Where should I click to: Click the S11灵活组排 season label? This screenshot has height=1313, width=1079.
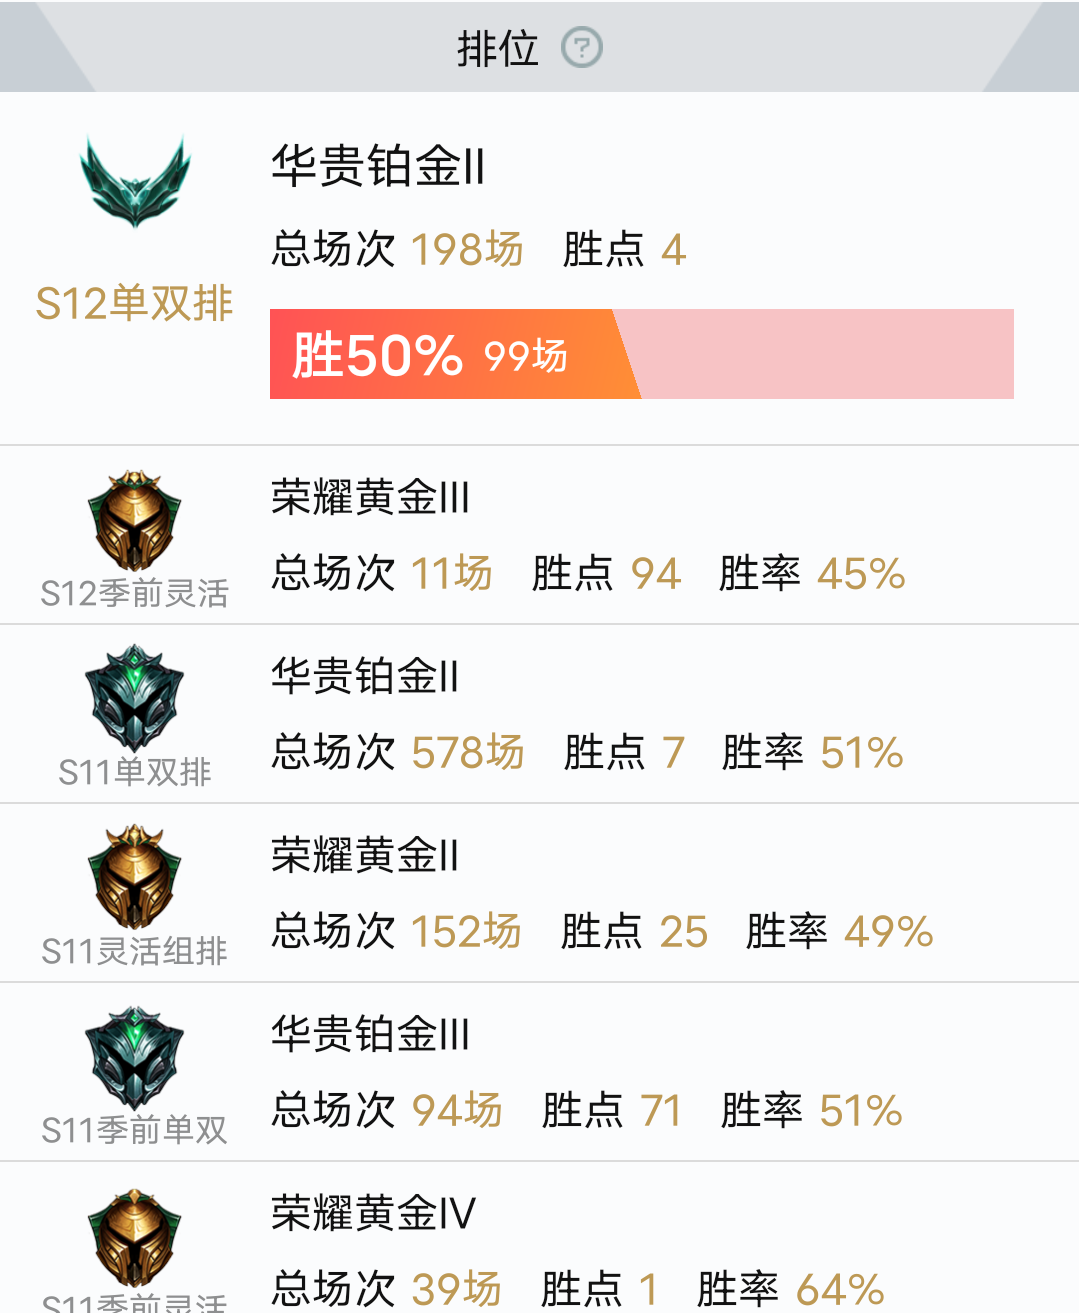[134, 951]
